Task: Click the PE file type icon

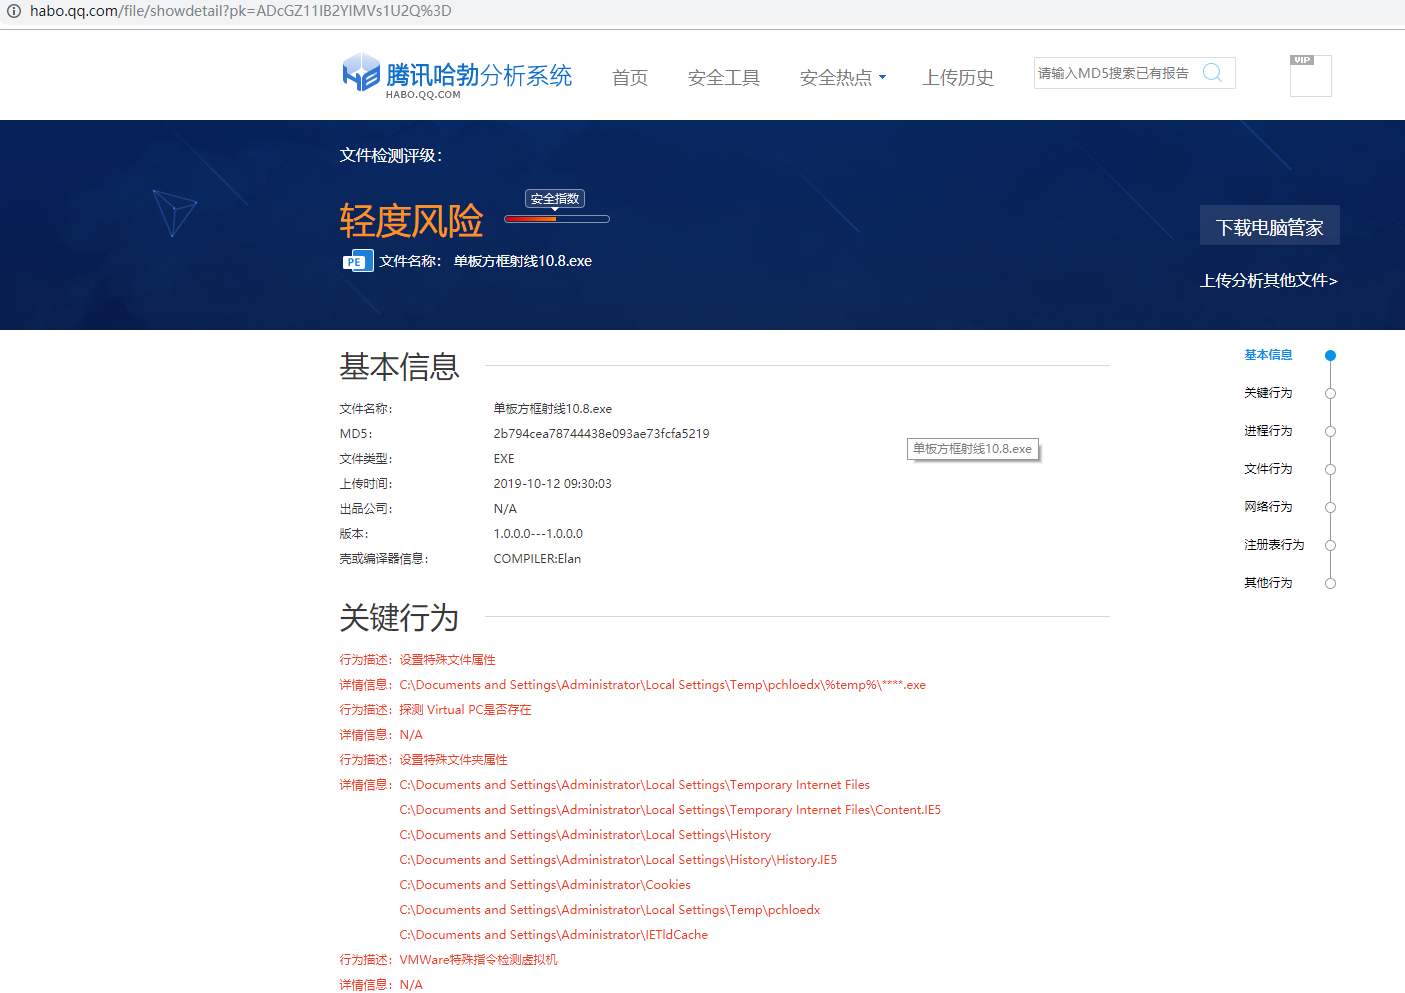Action: (357, 261)
